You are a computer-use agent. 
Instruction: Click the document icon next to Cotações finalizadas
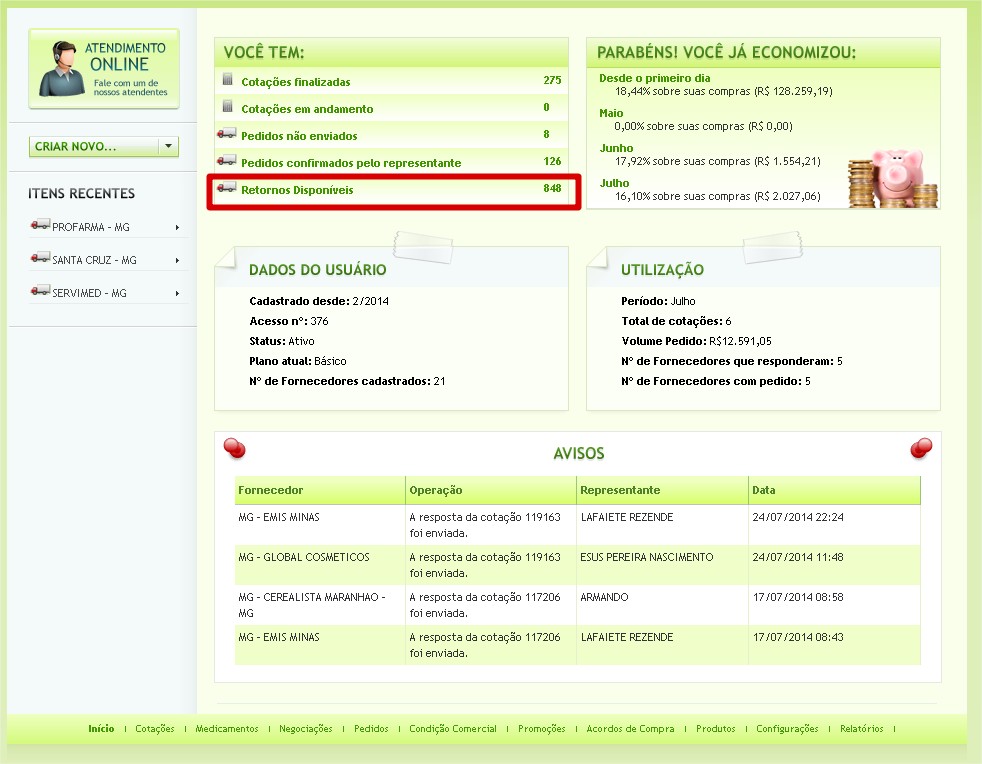coord(227,81)
